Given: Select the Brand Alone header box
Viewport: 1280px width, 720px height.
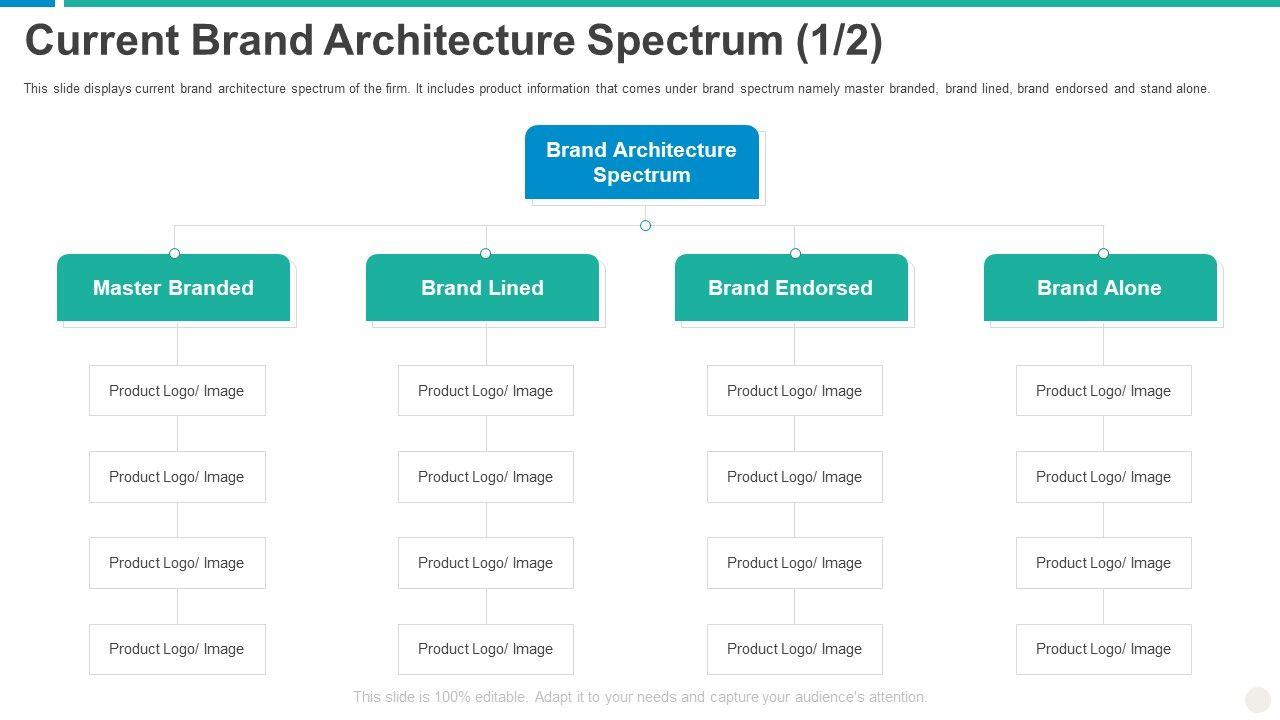Looking at the screenshot, I should [1100, 288].
